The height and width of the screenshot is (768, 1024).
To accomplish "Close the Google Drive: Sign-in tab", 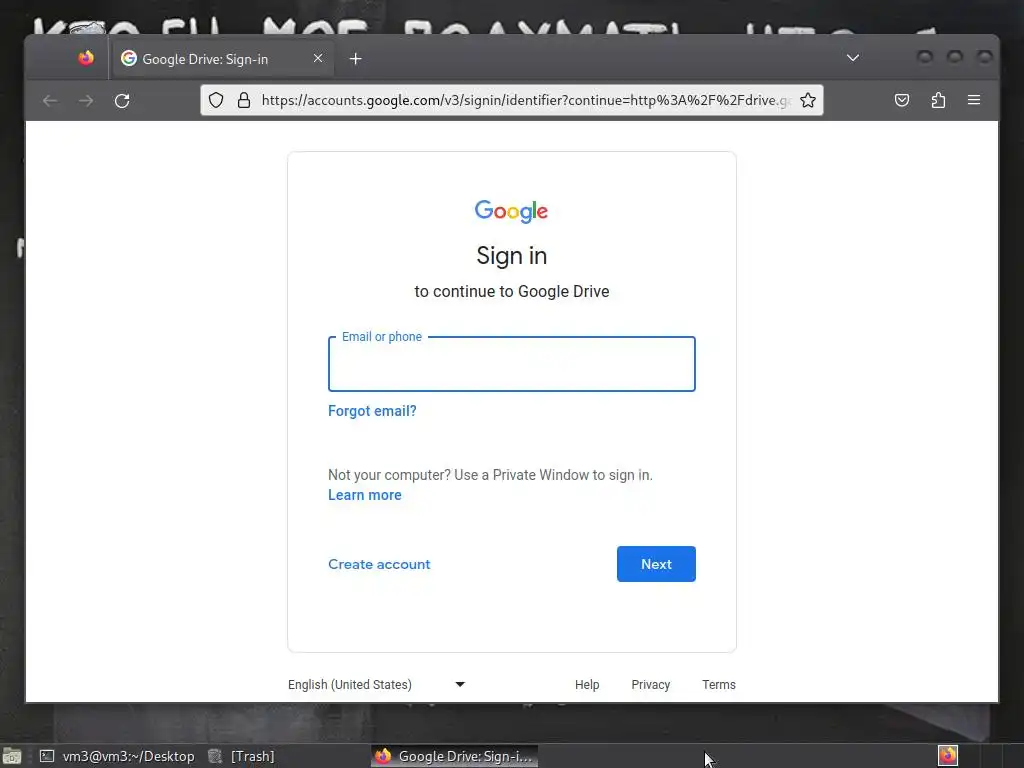I will tap(318, 58).
